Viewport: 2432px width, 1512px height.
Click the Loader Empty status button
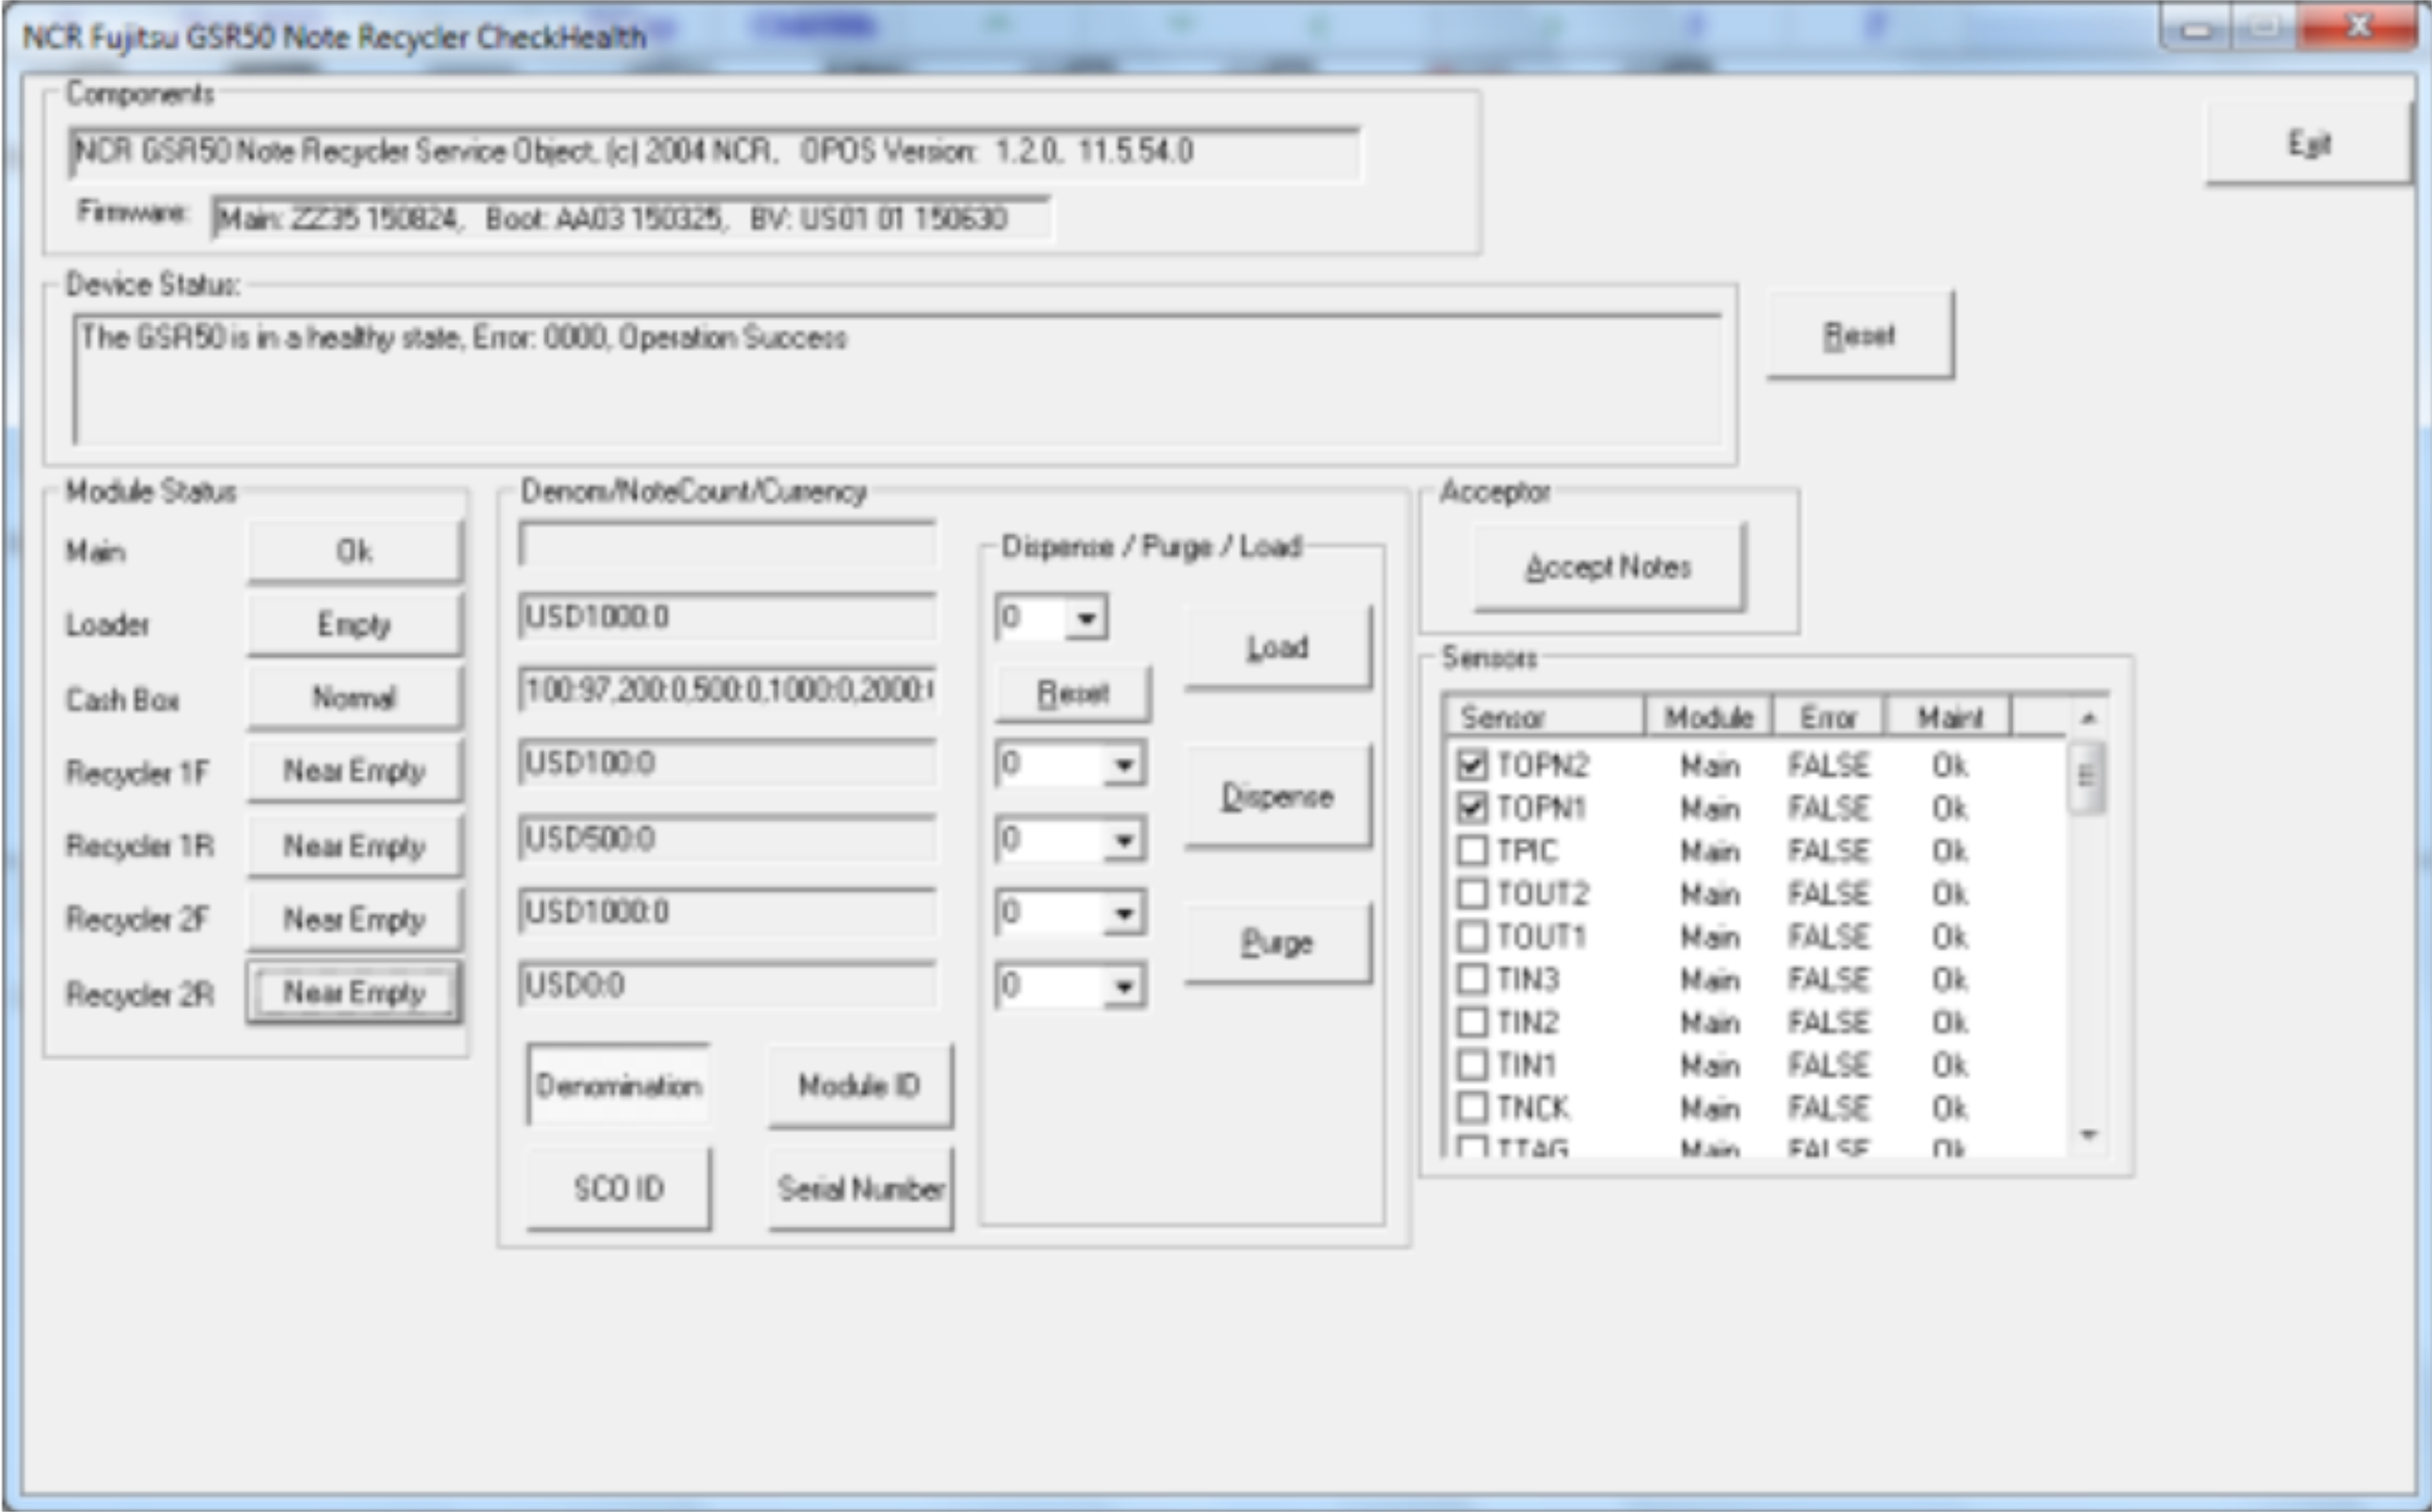point(355,624)
